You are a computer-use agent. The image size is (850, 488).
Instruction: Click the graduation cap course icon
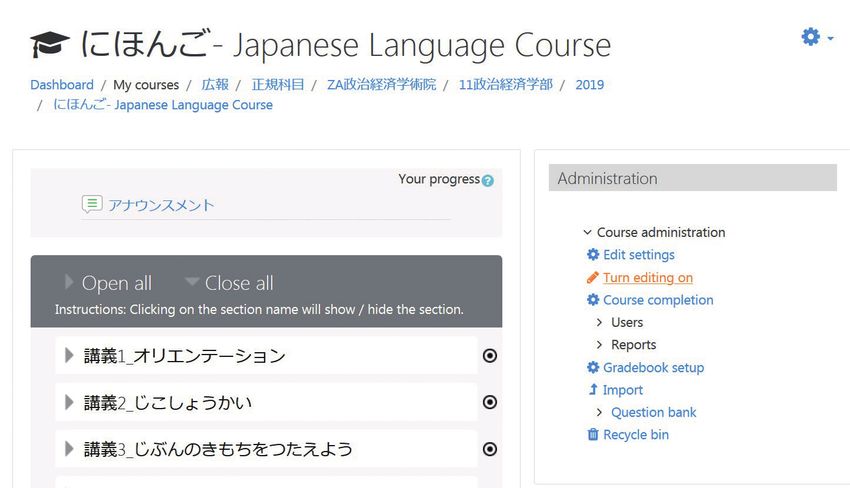click(49, 44)
